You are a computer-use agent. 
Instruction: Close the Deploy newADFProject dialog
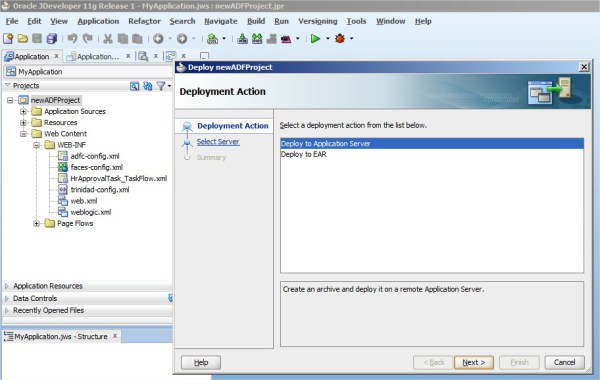(x=584, y=67)
